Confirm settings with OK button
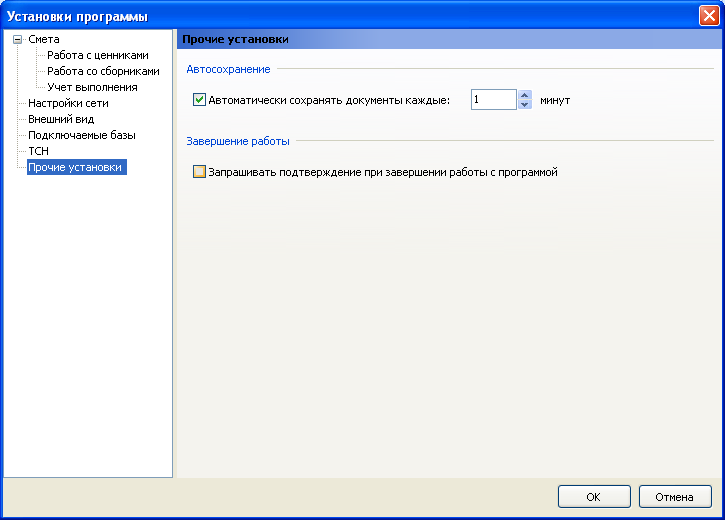Image resolution: width=725 pixels, height=520 pixels. click(x=594, y=497)
